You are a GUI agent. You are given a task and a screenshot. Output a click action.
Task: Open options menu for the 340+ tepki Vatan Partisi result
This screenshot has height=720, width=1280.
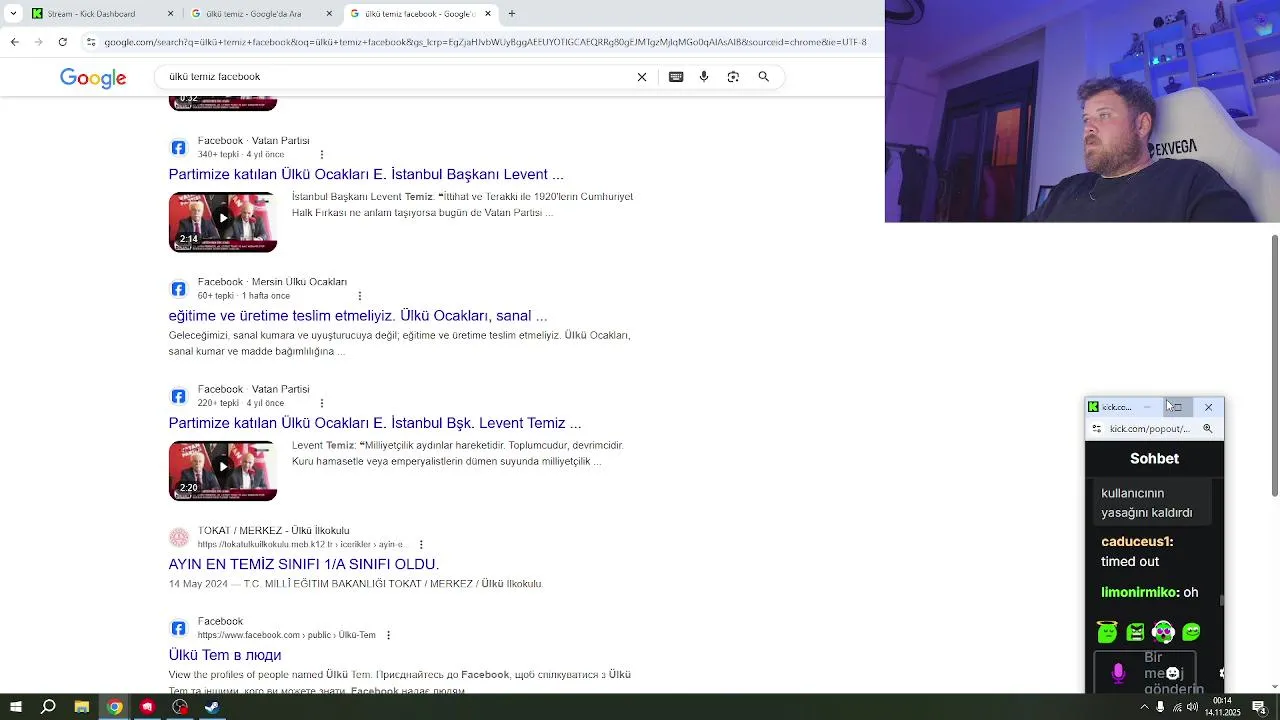(322, 155)
